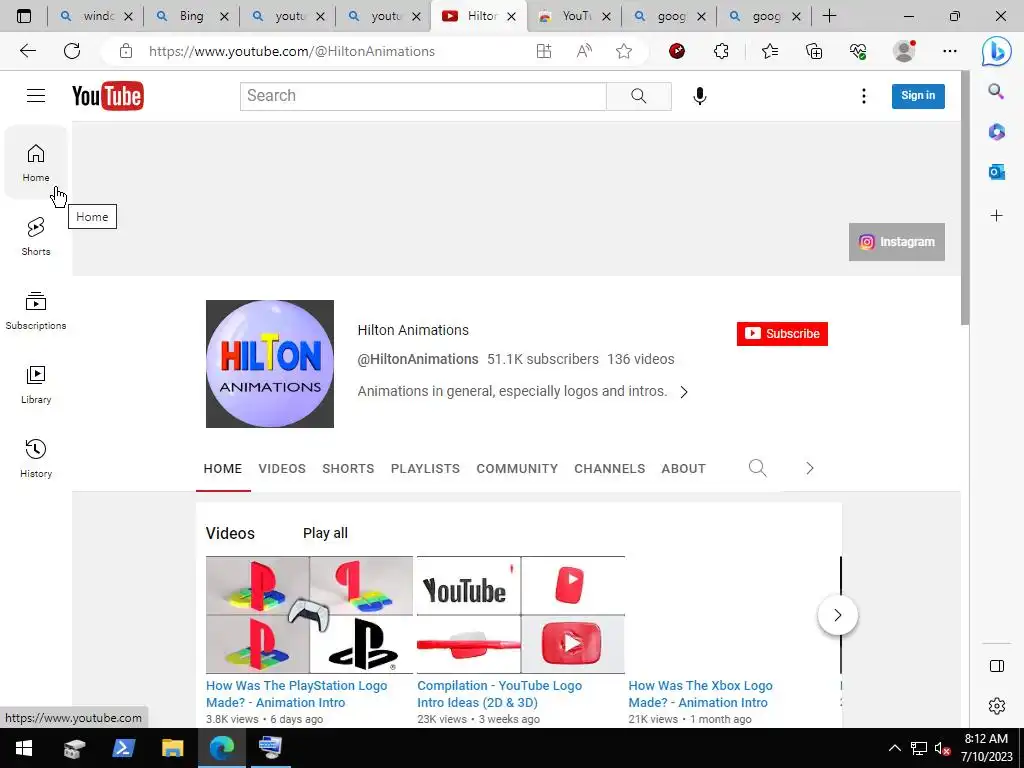Open the ABOUT tab
Screen dimensions: 1024x768
pos(683,468)
